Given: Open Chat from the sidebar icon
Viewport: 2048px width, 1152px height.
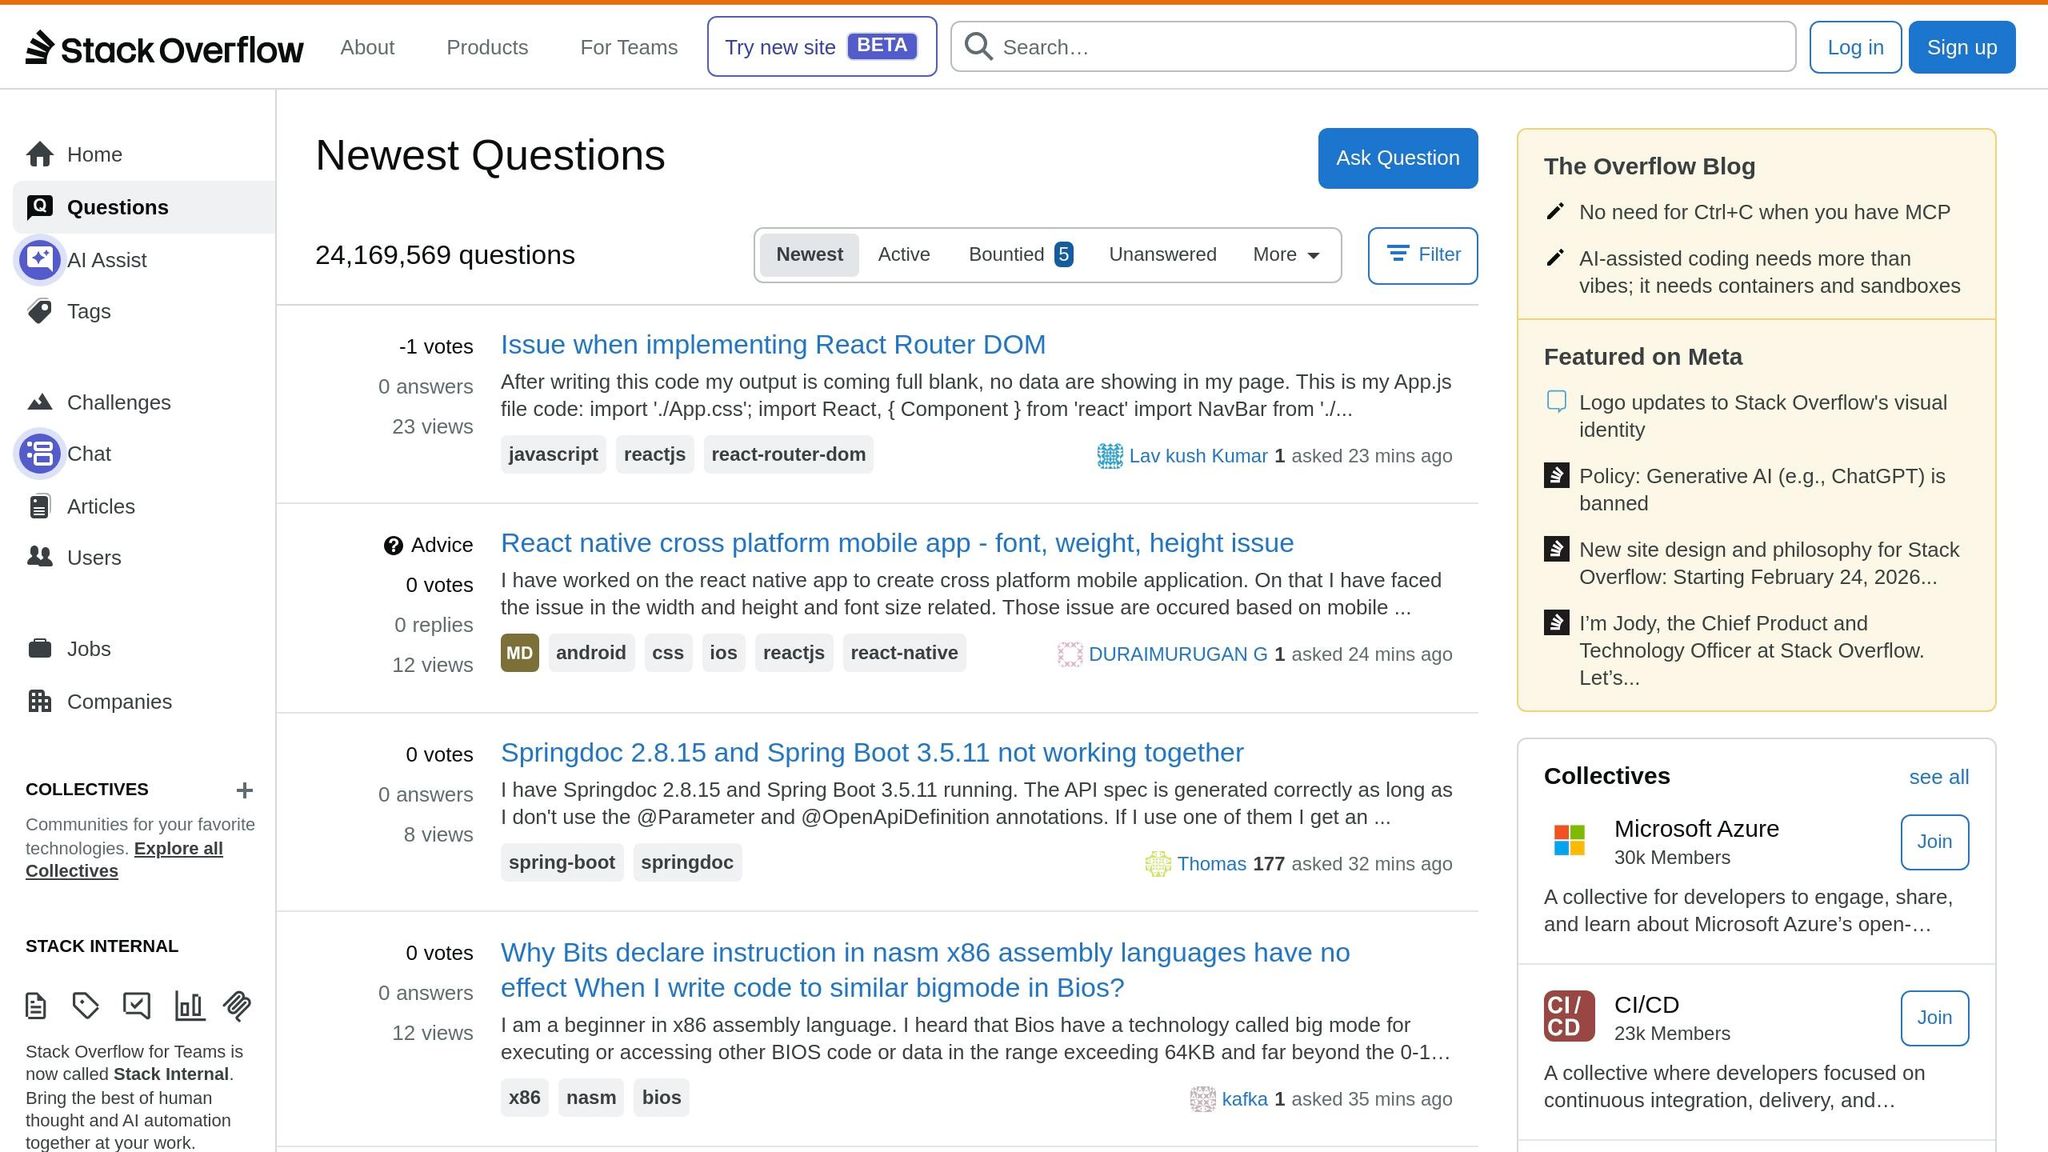Looking at the screenshot, I should tap(39, 453).
